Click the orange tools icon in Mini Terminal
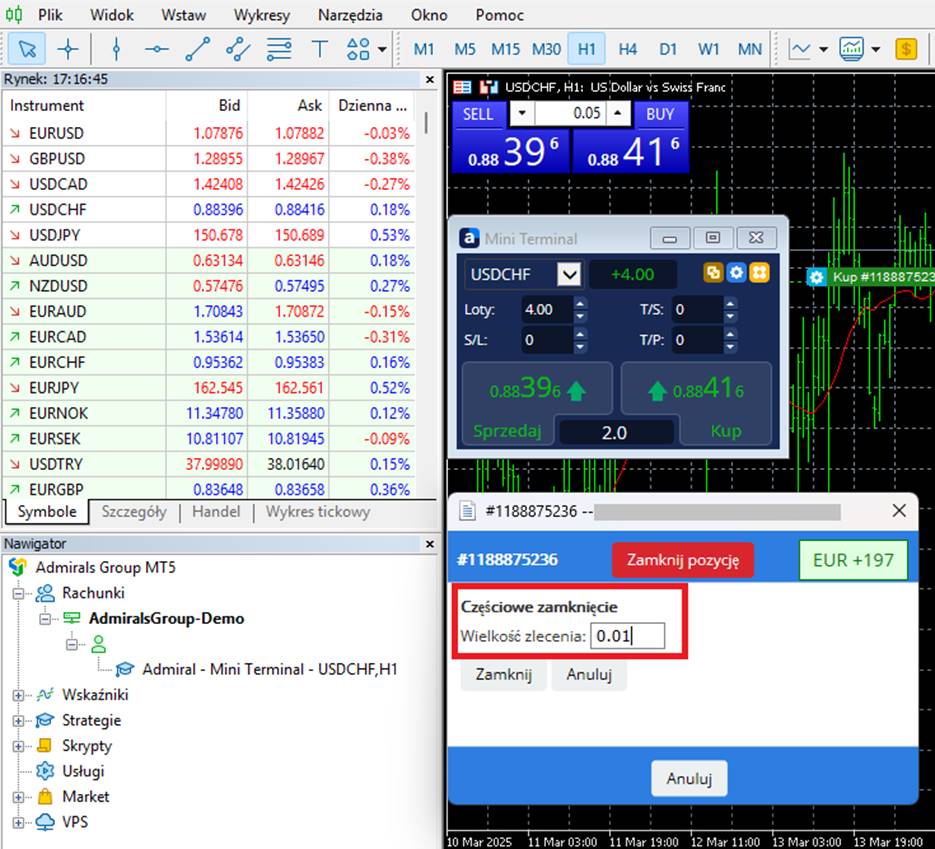Screen dimensions: 935x849 click(759, 273)
